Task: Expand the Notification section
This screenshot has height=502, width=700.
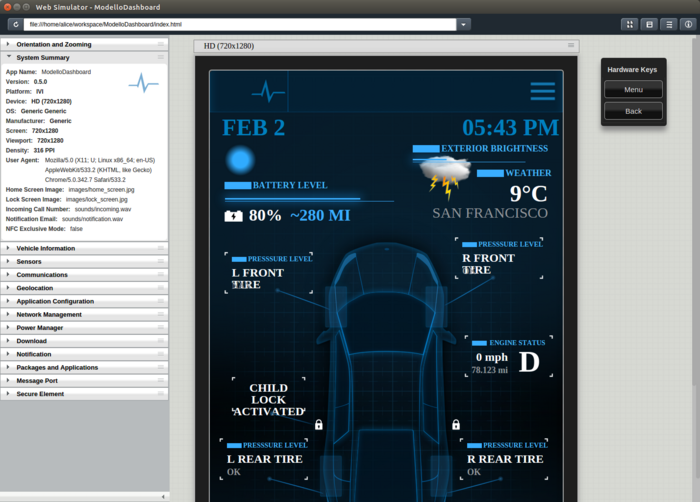Action: point(84,354)
